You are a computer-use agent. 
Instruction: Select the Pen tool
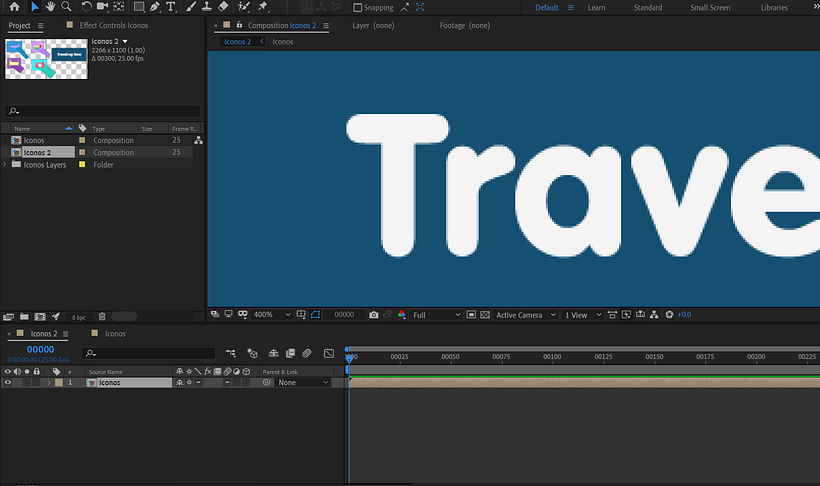coord(155,7)
